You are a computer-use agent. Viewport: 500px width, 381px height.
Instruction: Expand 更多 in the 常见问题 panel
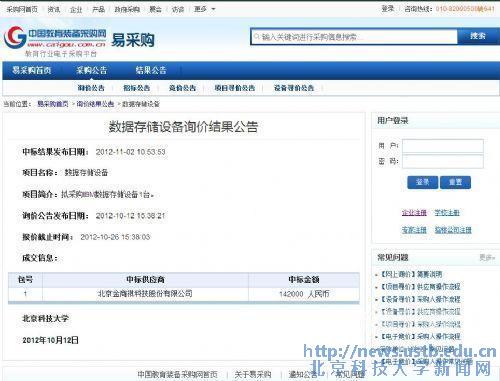tap(487, 257)
